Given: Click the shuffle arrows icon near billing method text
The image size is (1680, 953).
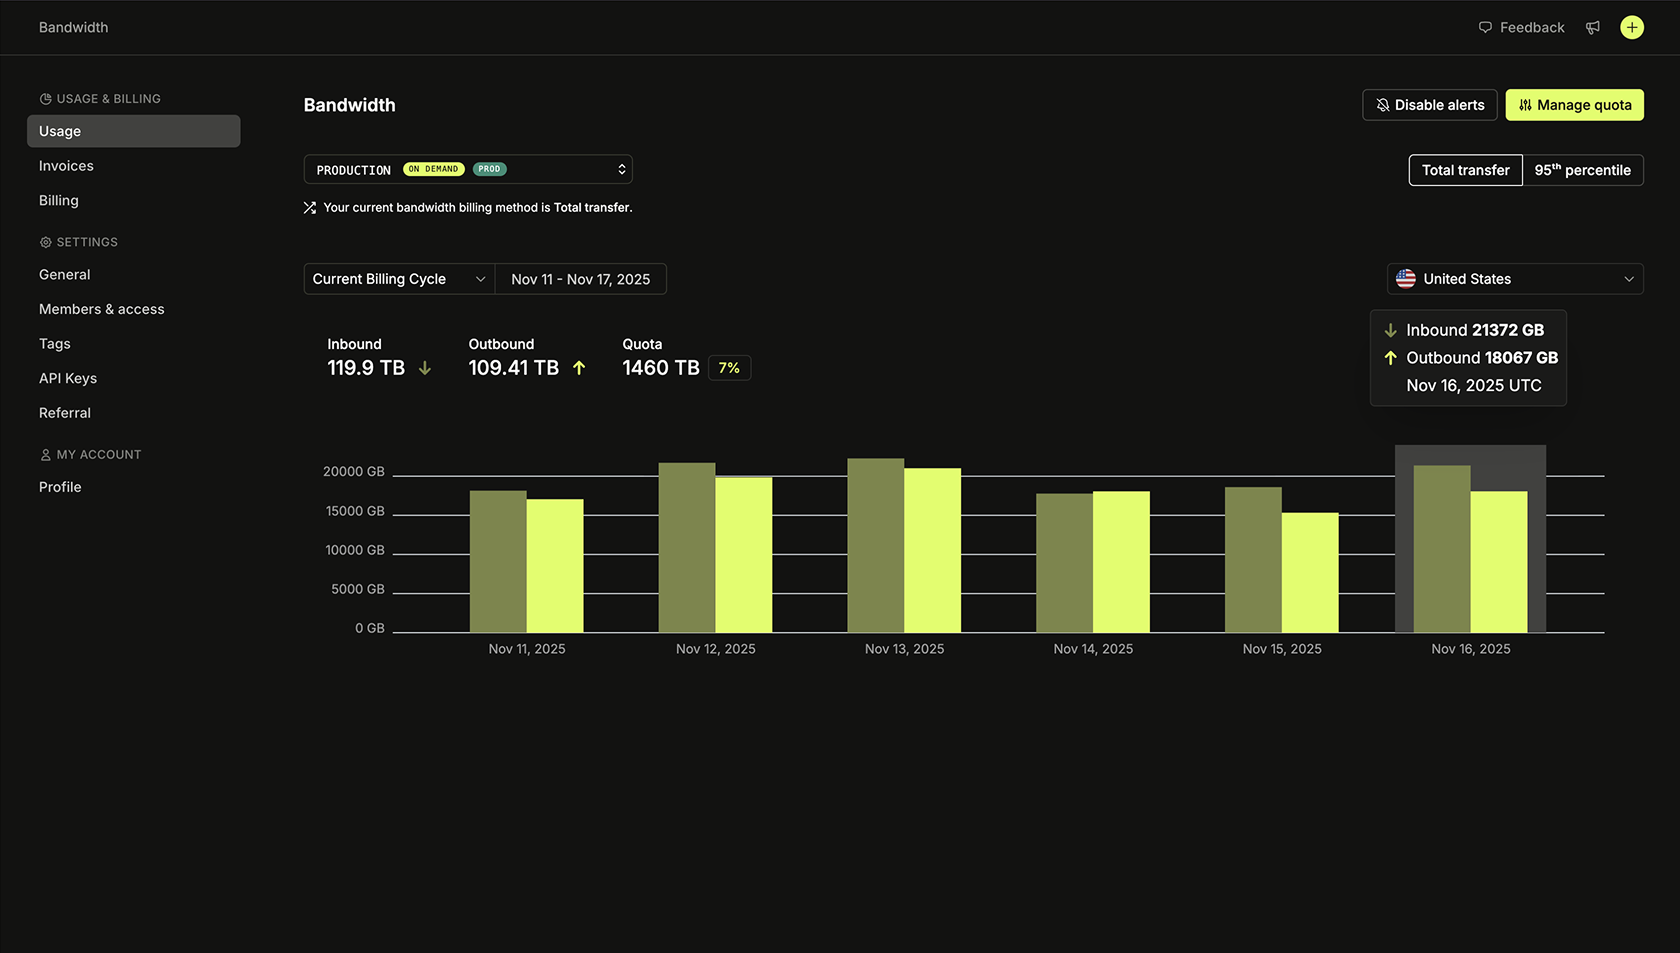Looking at the screenshot, I should (309, 207).
